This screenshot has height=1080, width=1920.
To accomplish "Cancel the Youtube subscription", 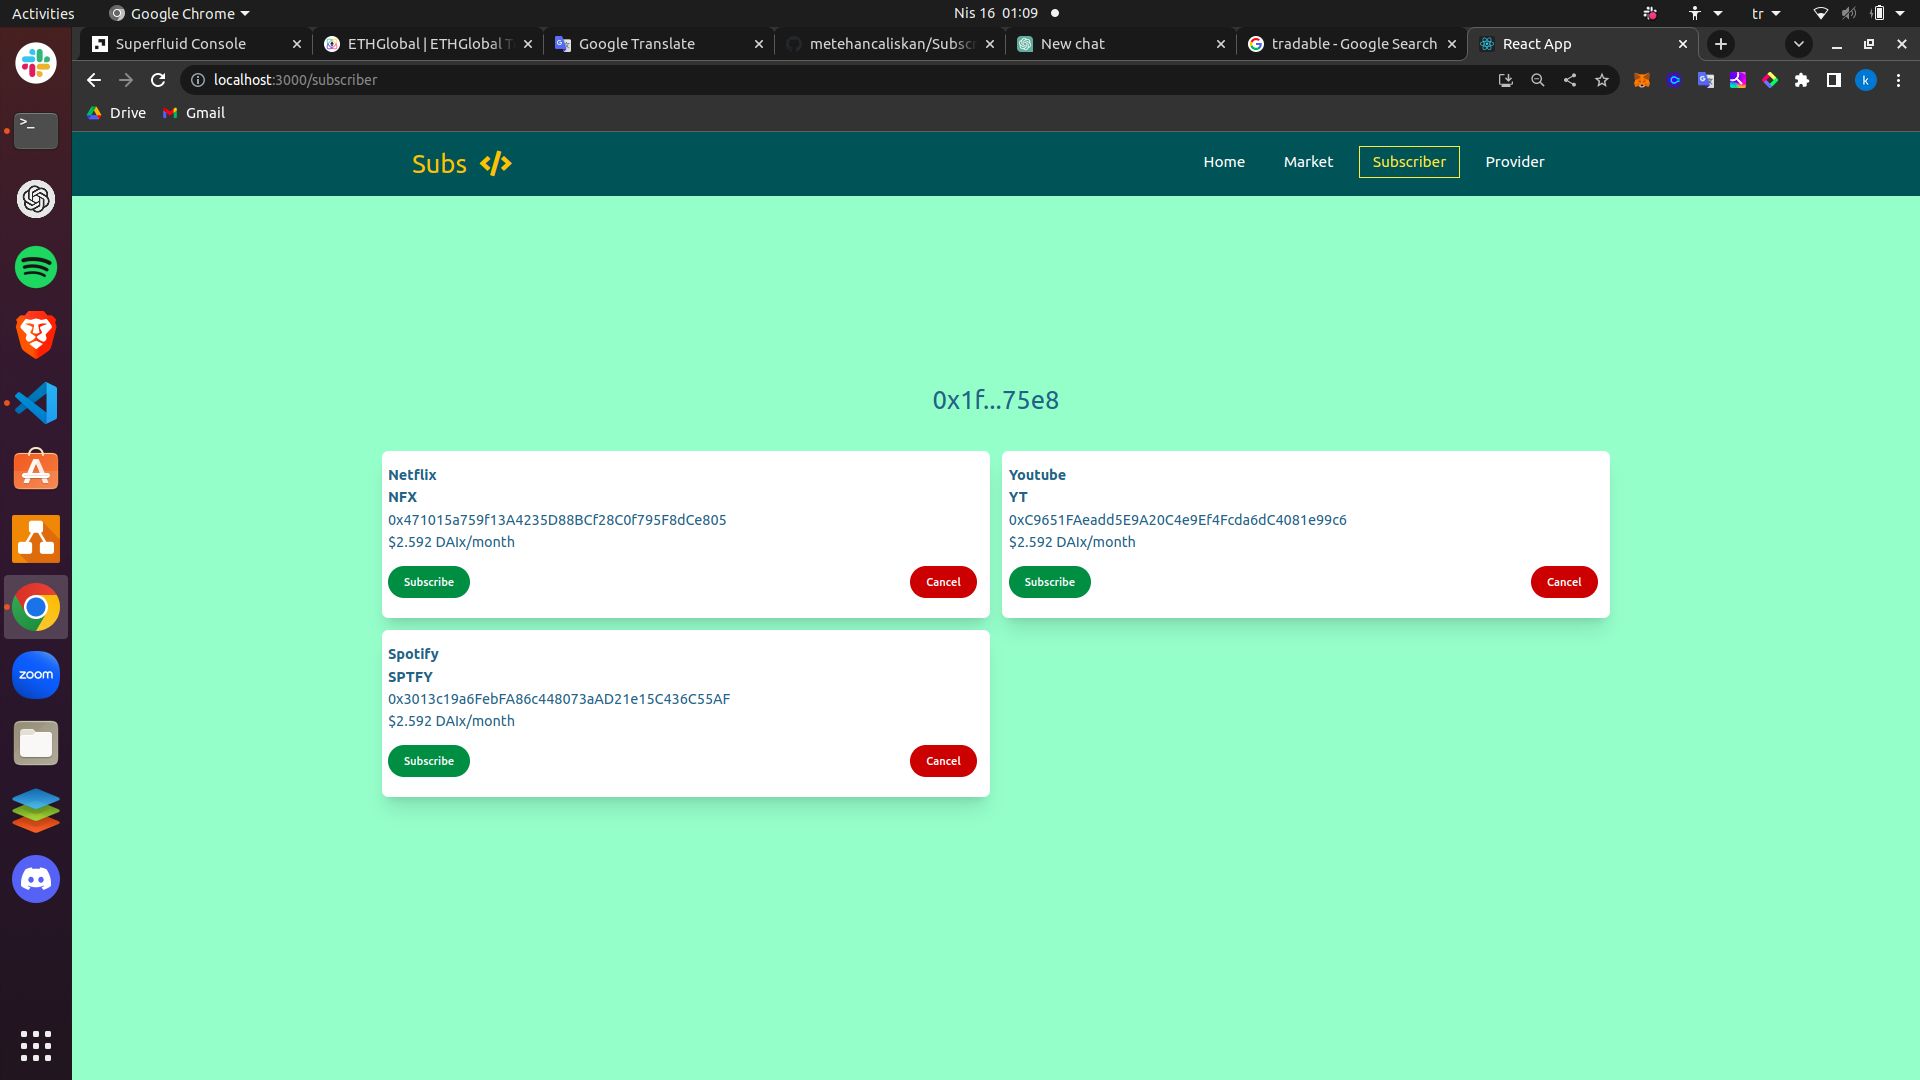I will click(x=1564, y=582).
